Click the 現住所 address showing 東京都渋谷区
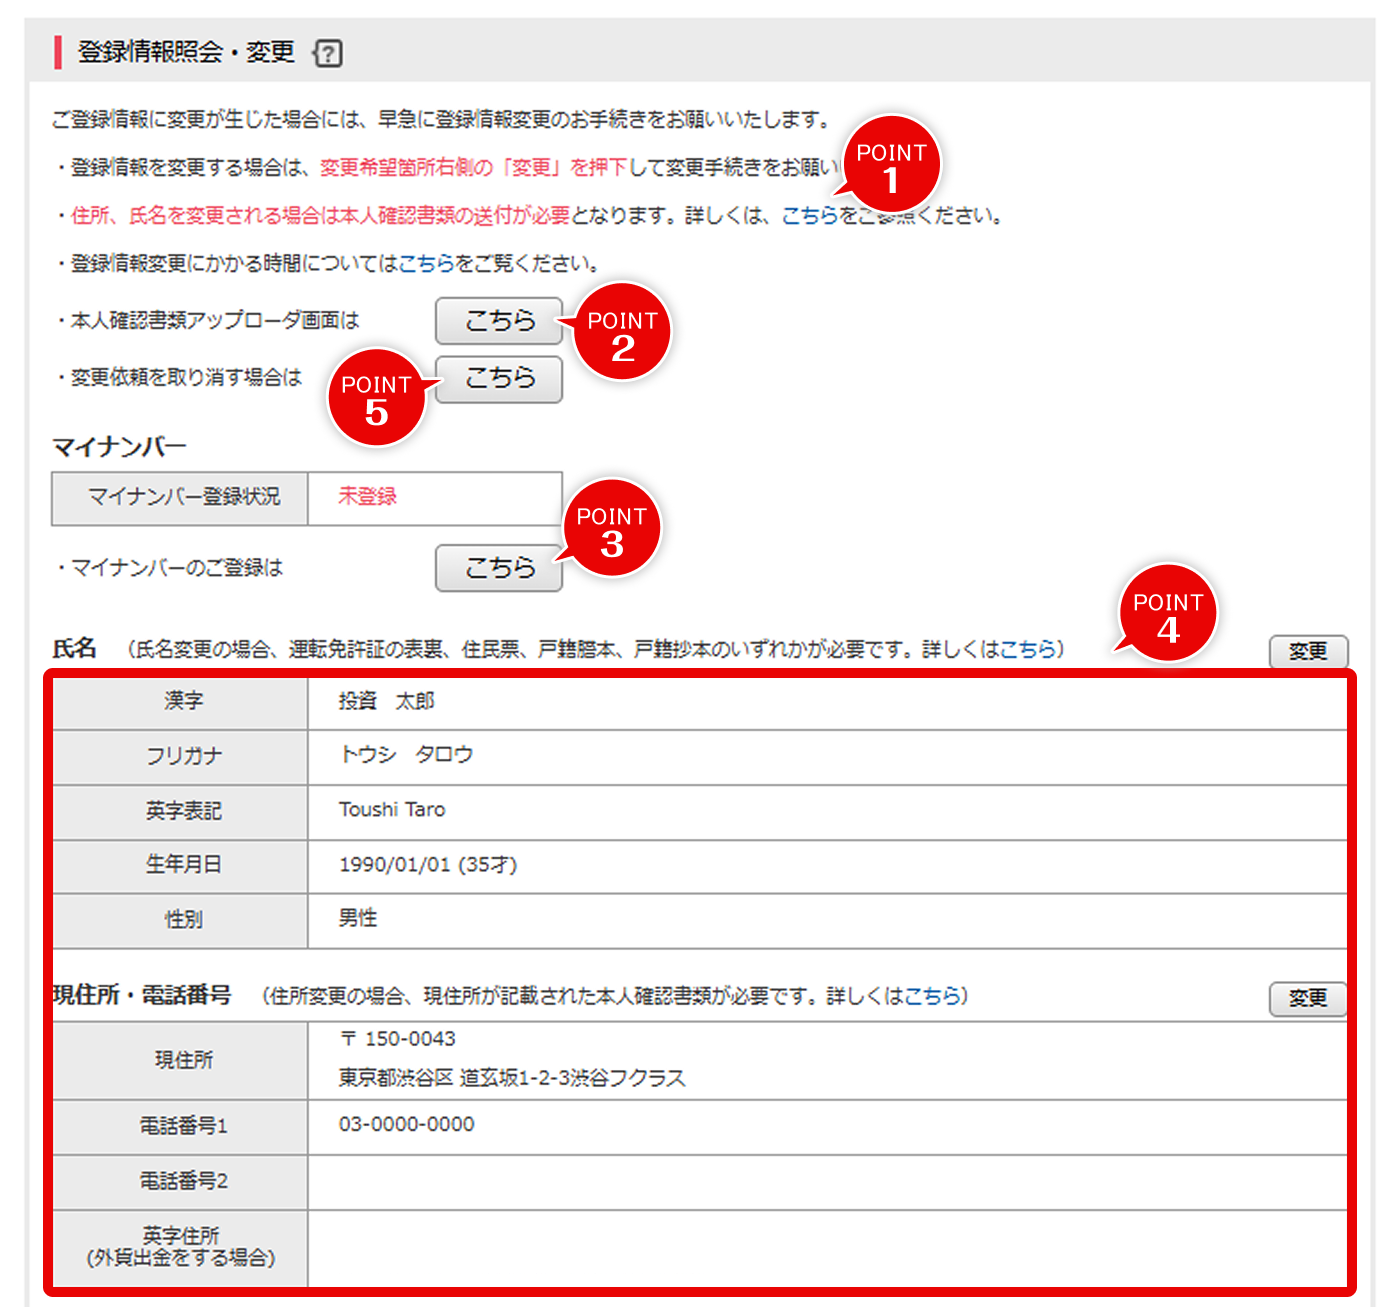This screenshot has width=1400, height=1308. click(512, 1078)
